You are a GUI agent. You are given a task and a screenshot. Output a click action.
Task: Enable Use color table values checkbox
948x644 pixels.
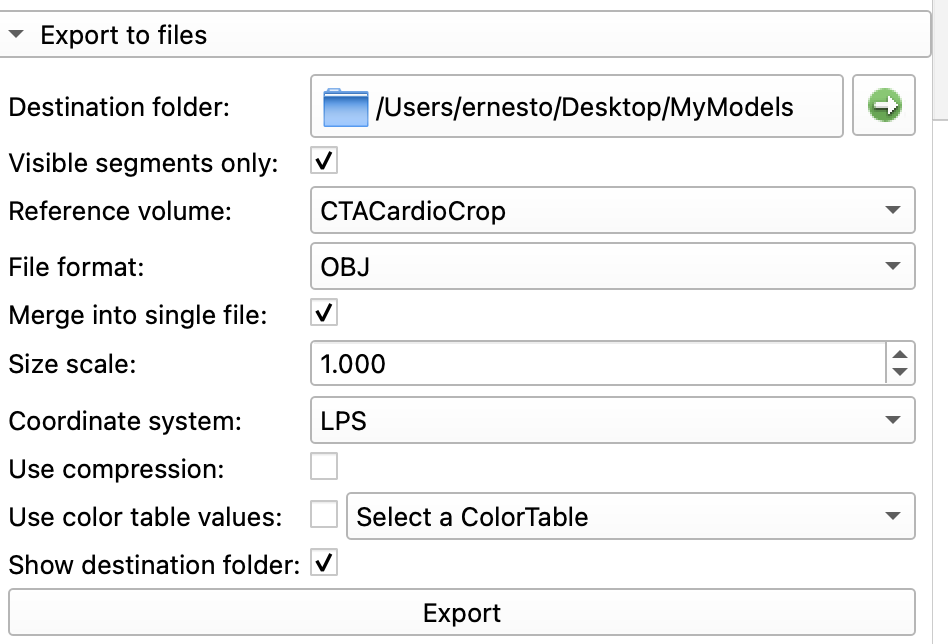coord(324,515)
